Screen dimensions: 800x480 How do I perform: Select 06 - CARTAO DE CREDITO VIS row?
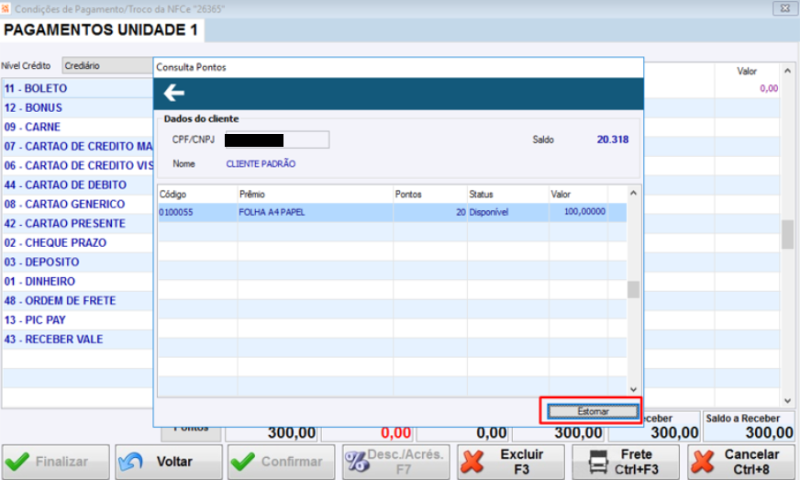tap(78, 166)
